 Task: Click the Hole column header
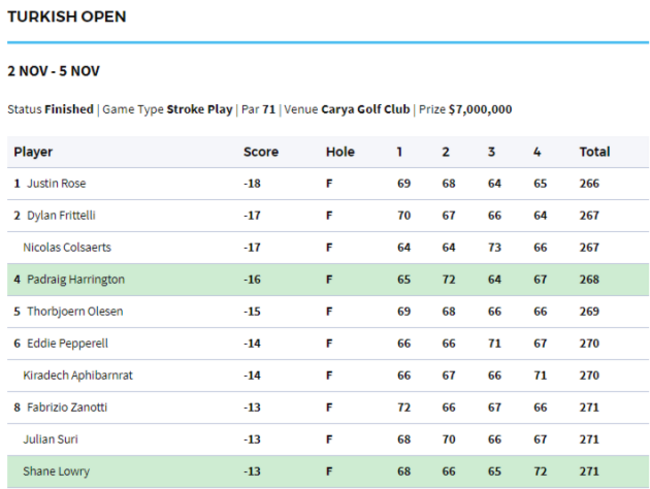coord(340,152)
